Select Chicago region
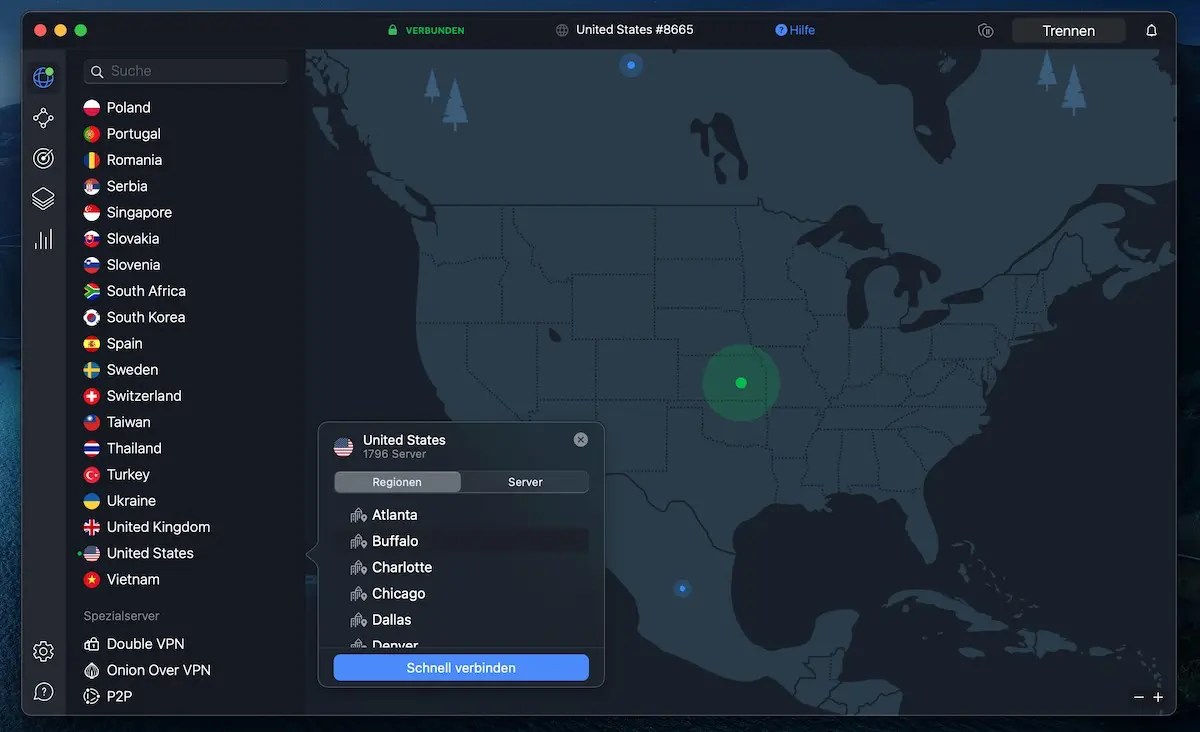 (x=461, y=593)
